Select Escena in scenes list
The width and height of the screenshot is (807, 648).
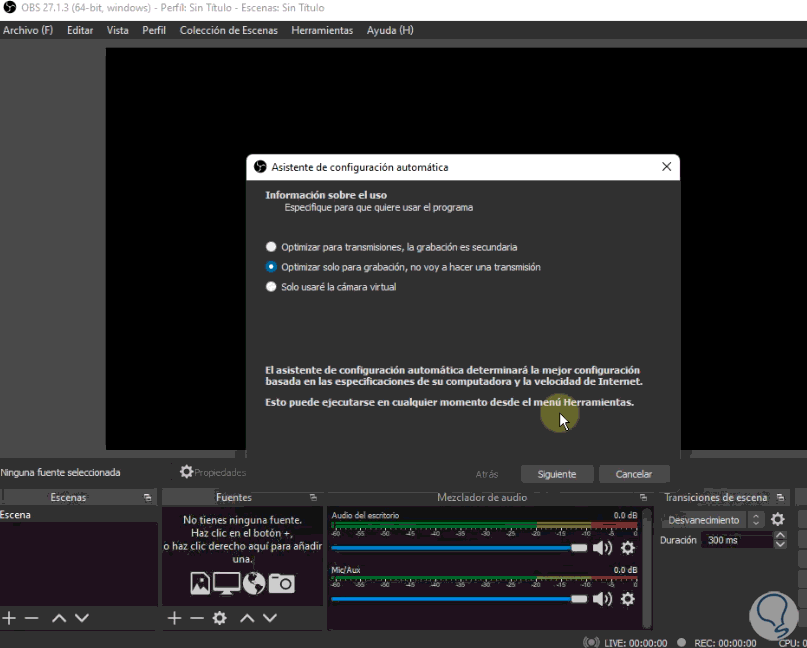[79, 515]
